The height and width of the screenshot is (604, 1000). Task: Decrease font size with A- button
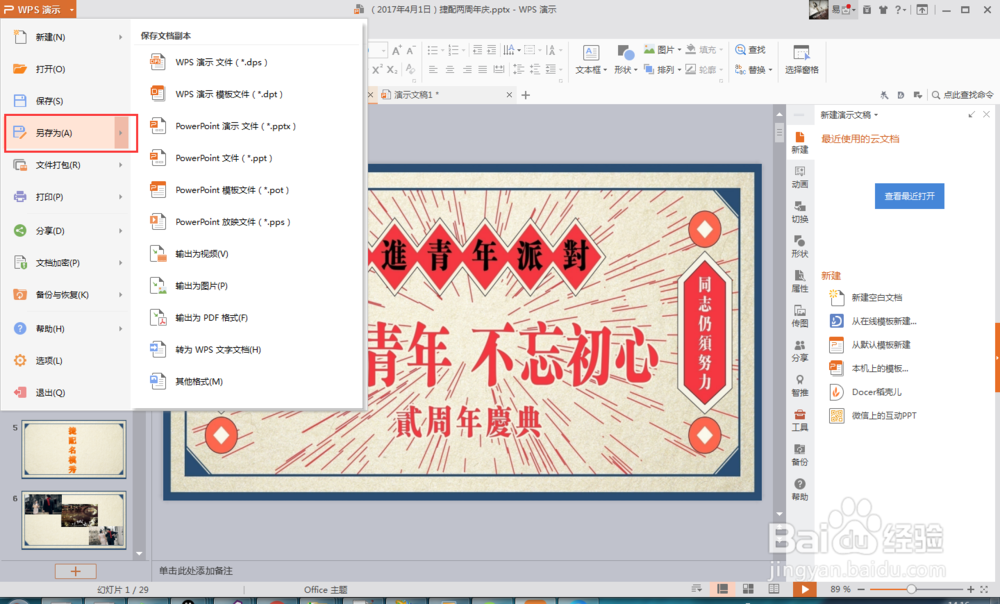click(411, 50)
